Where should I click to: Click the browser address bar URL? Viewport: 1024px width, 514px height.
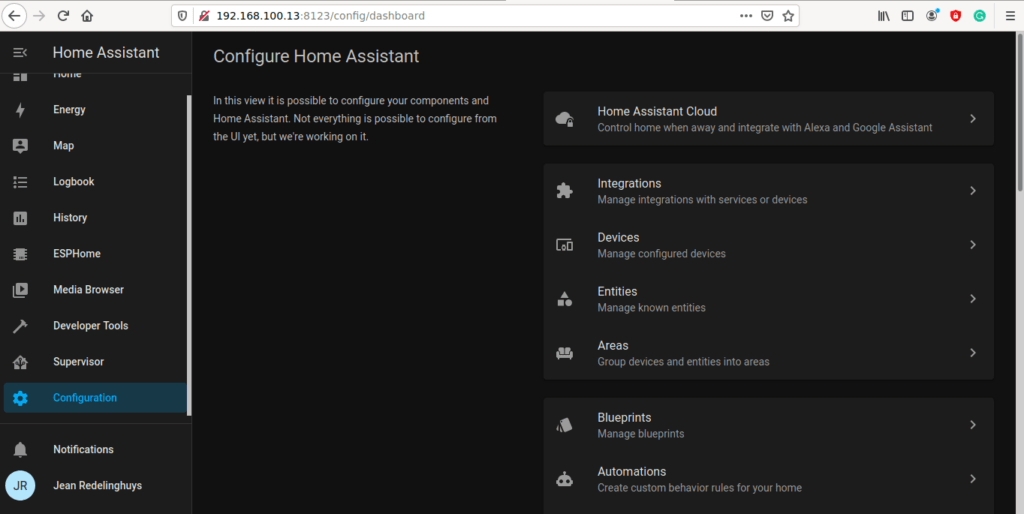point(320,16)
